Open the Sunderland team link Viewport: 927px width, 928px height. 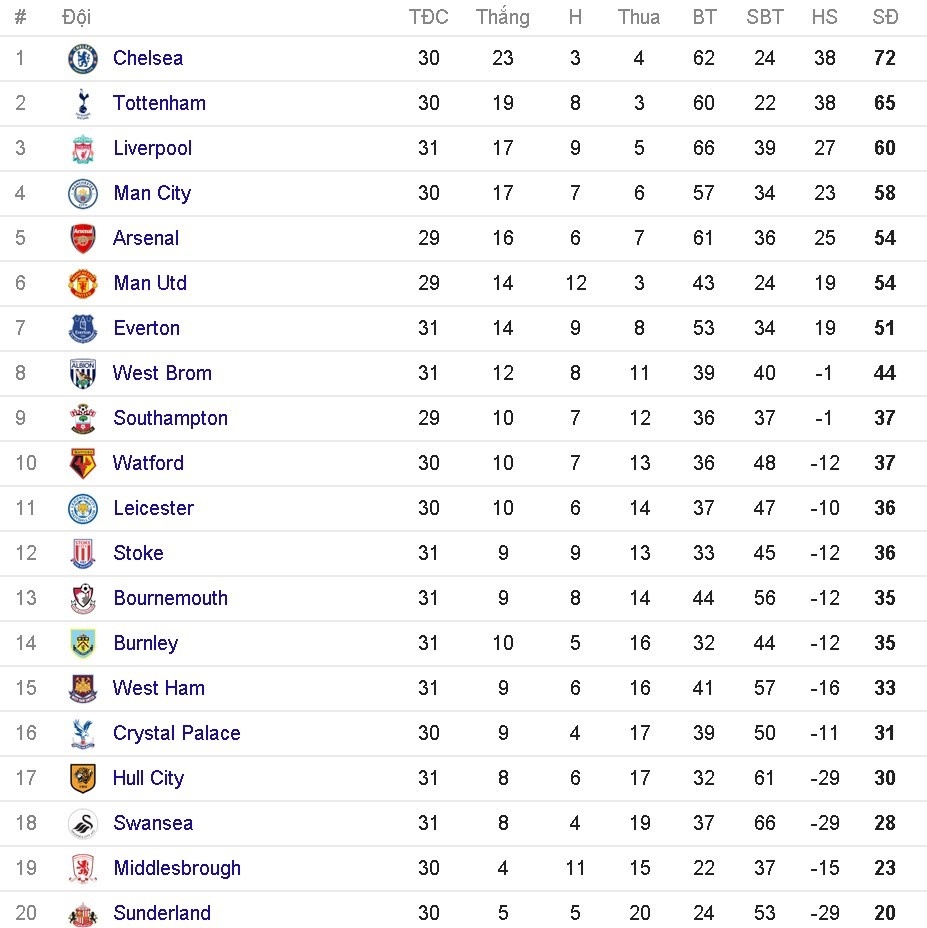point(162,913)
